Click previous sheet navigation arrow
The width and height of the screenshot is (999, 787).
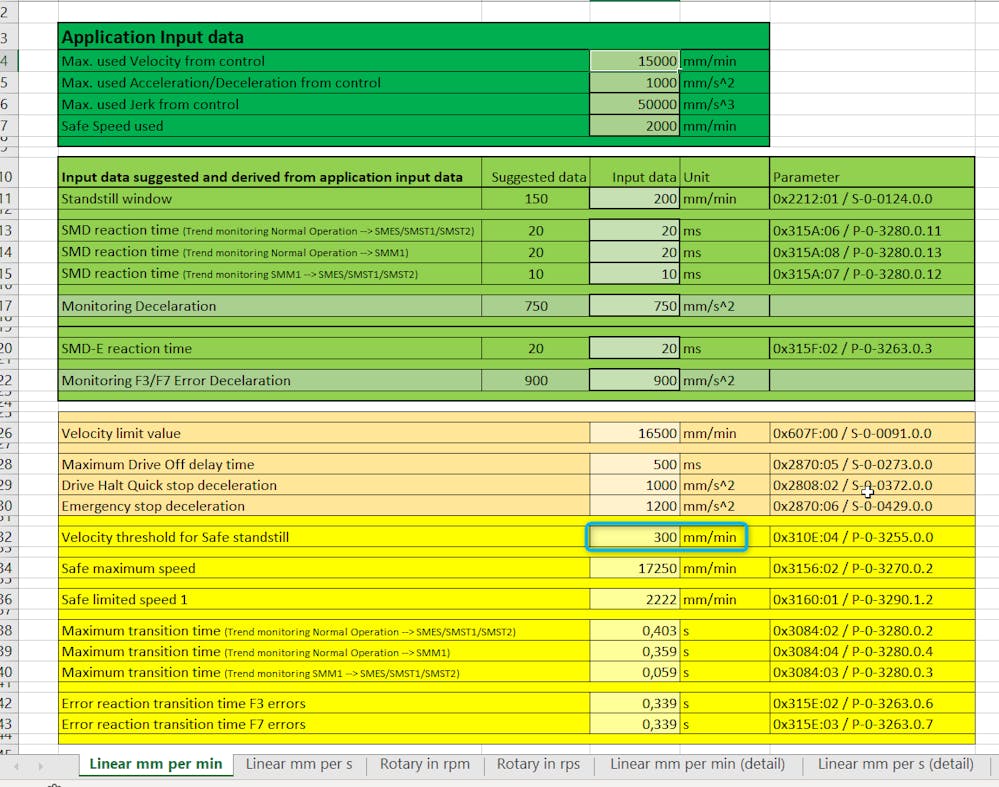[x=16, y=766]
